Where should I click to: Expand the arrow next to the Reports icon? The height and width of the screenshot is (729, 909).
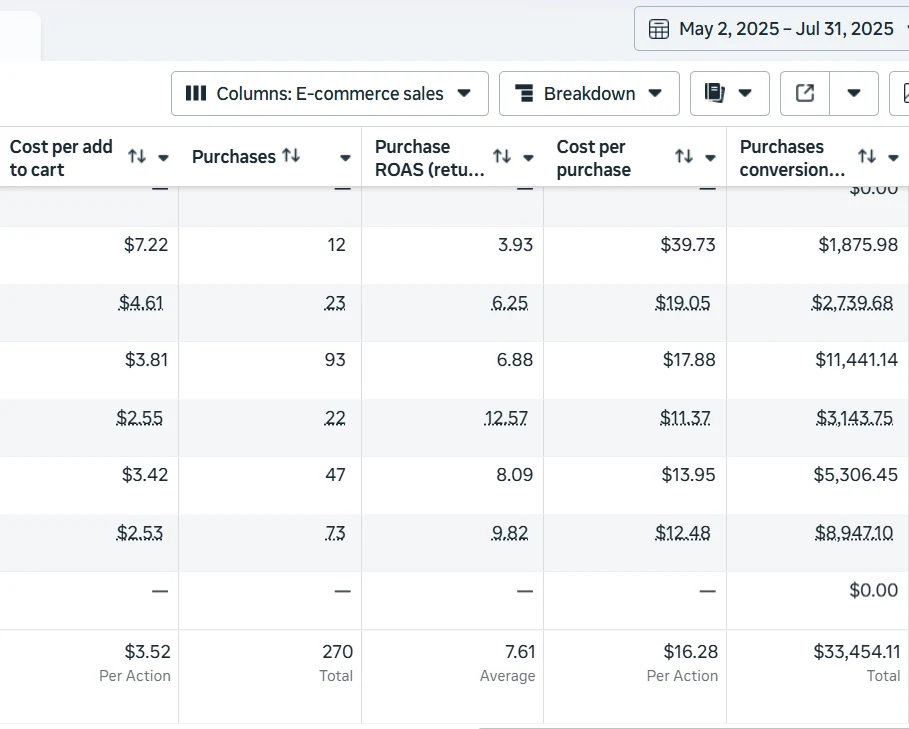point(745,93)
